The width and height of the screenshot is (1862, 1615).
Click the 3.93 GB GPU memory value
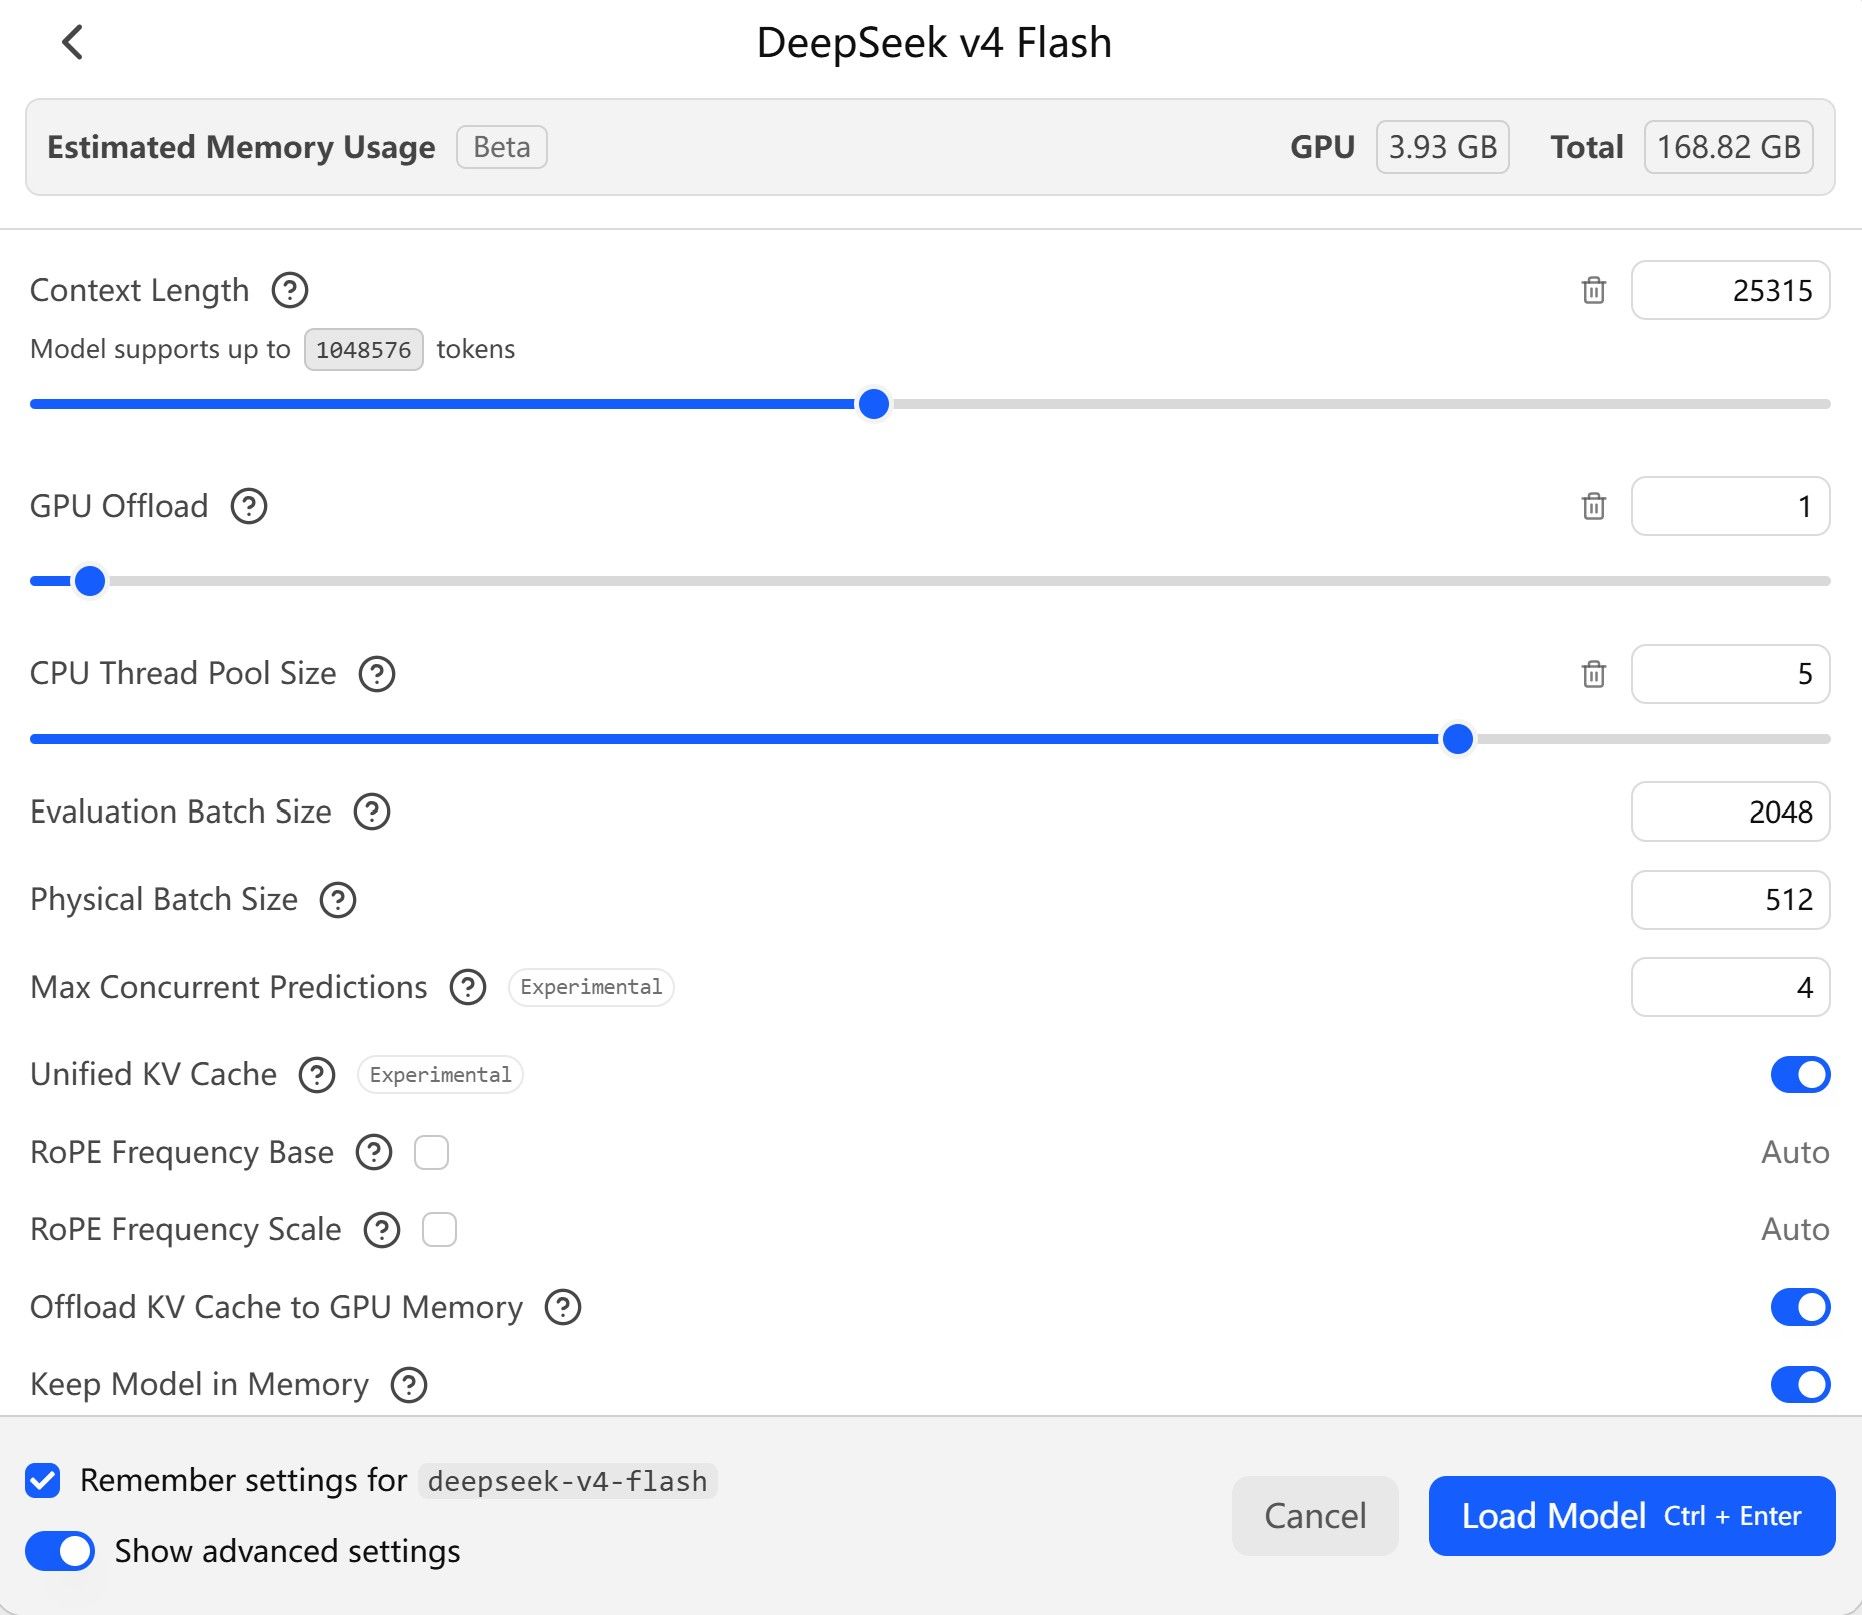click(x=1443, y=147)
